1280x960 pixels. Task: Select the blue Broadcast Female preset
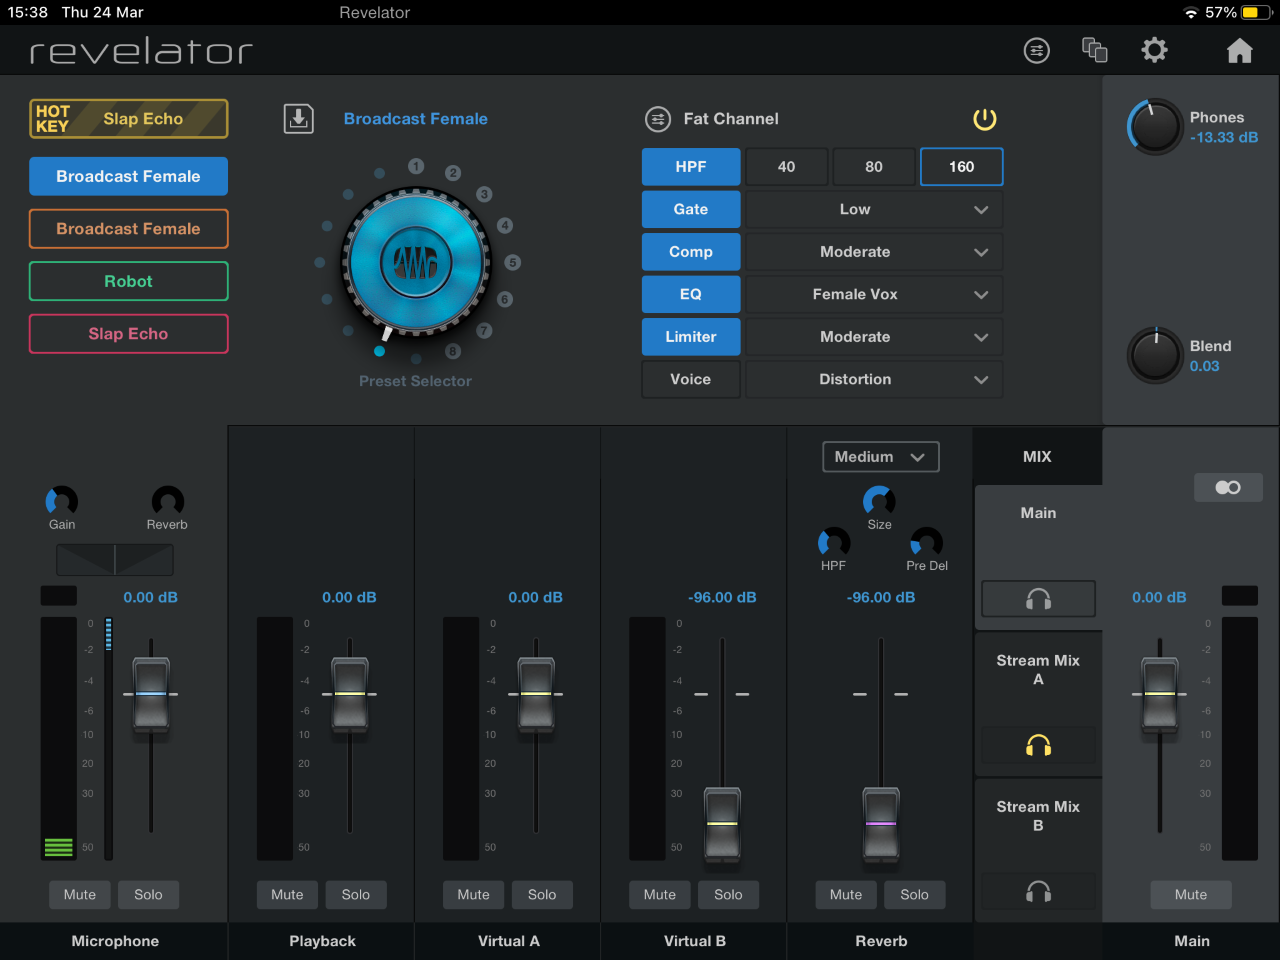point(129,176)
